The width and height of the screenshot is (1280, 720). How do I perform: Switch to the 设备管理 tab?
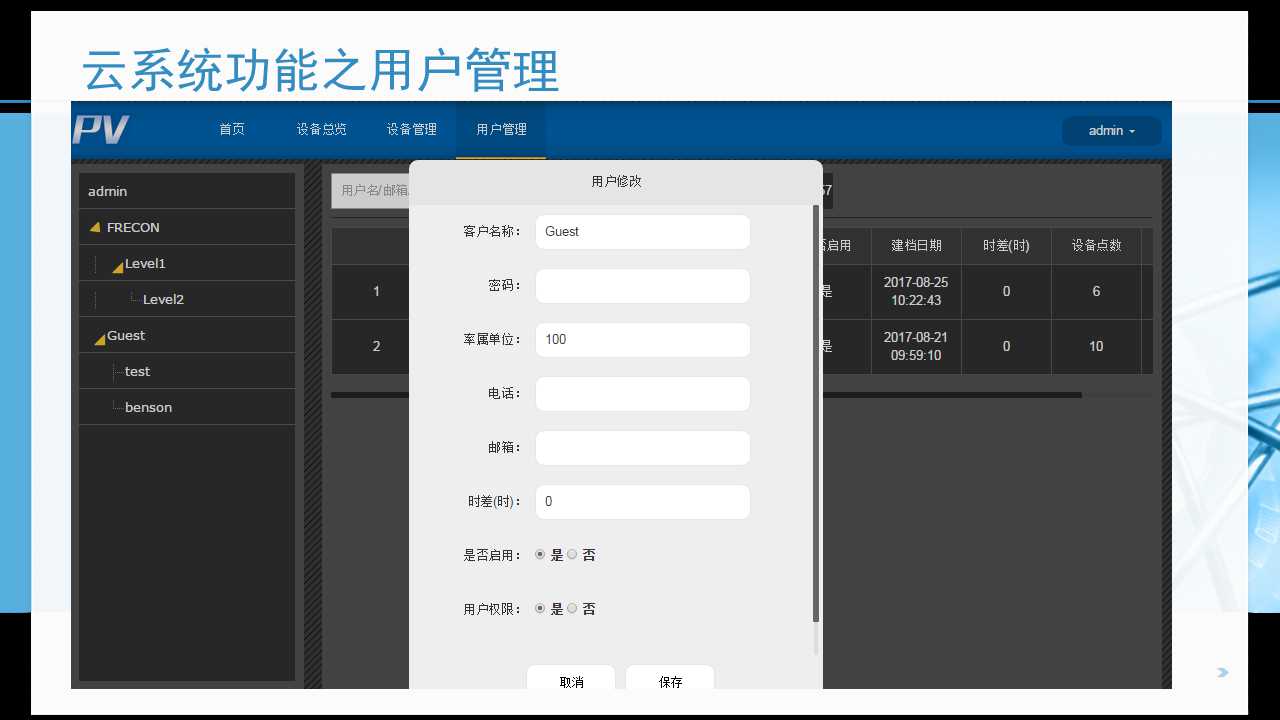411,129
